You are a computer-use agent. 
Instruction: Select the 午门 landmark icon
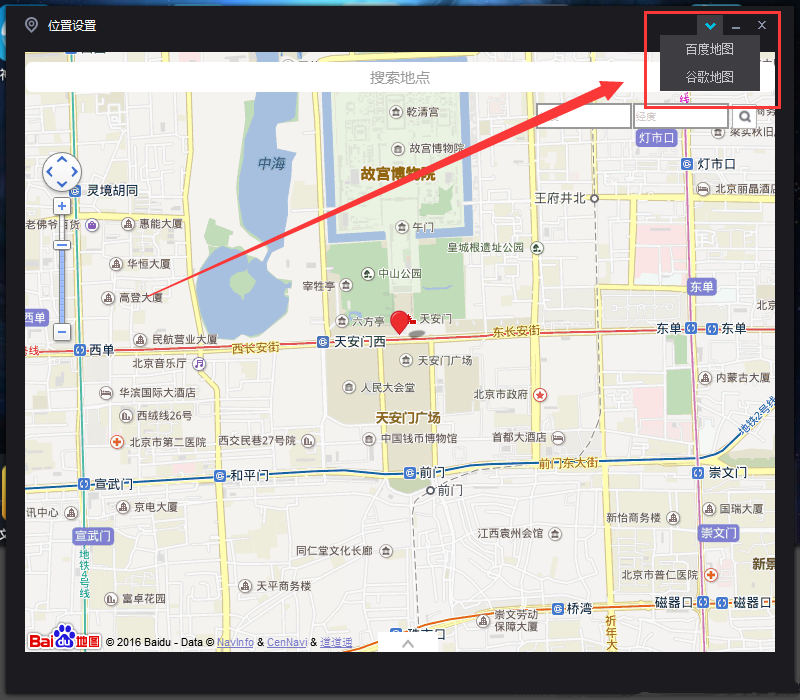[402, 227]
